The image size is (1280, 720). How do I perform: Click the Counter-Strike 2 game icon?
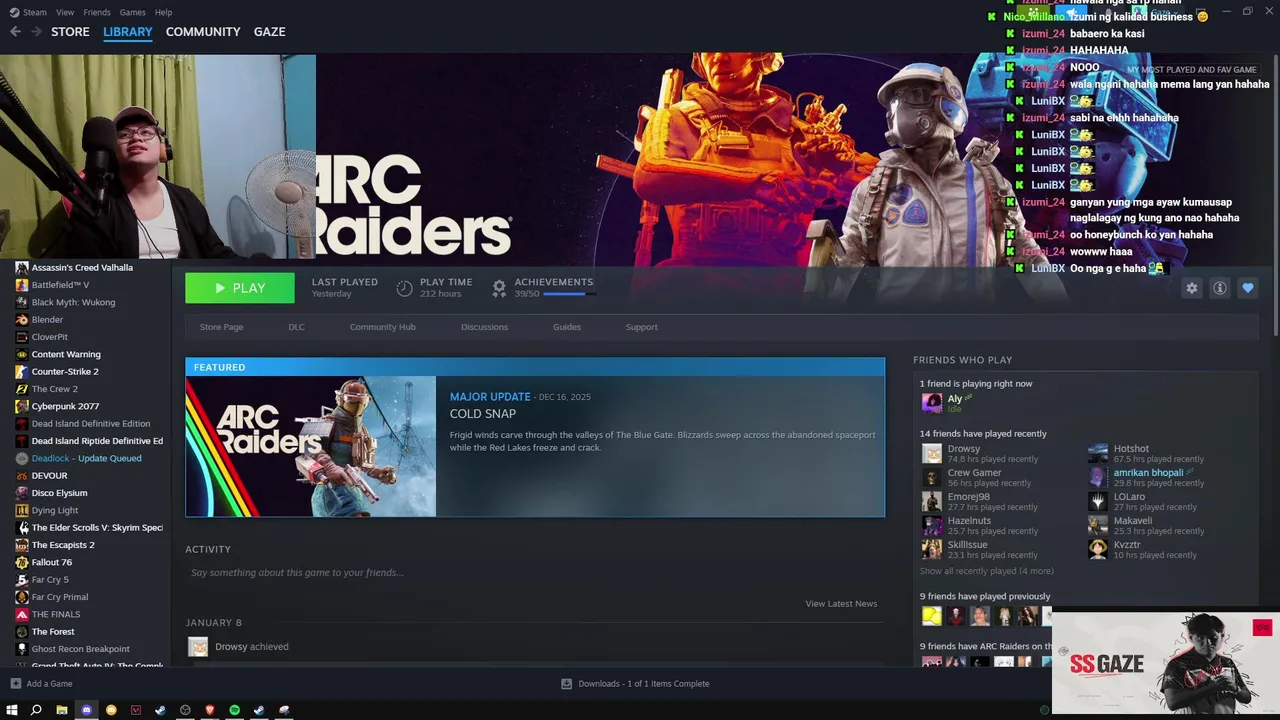[22, 372]
